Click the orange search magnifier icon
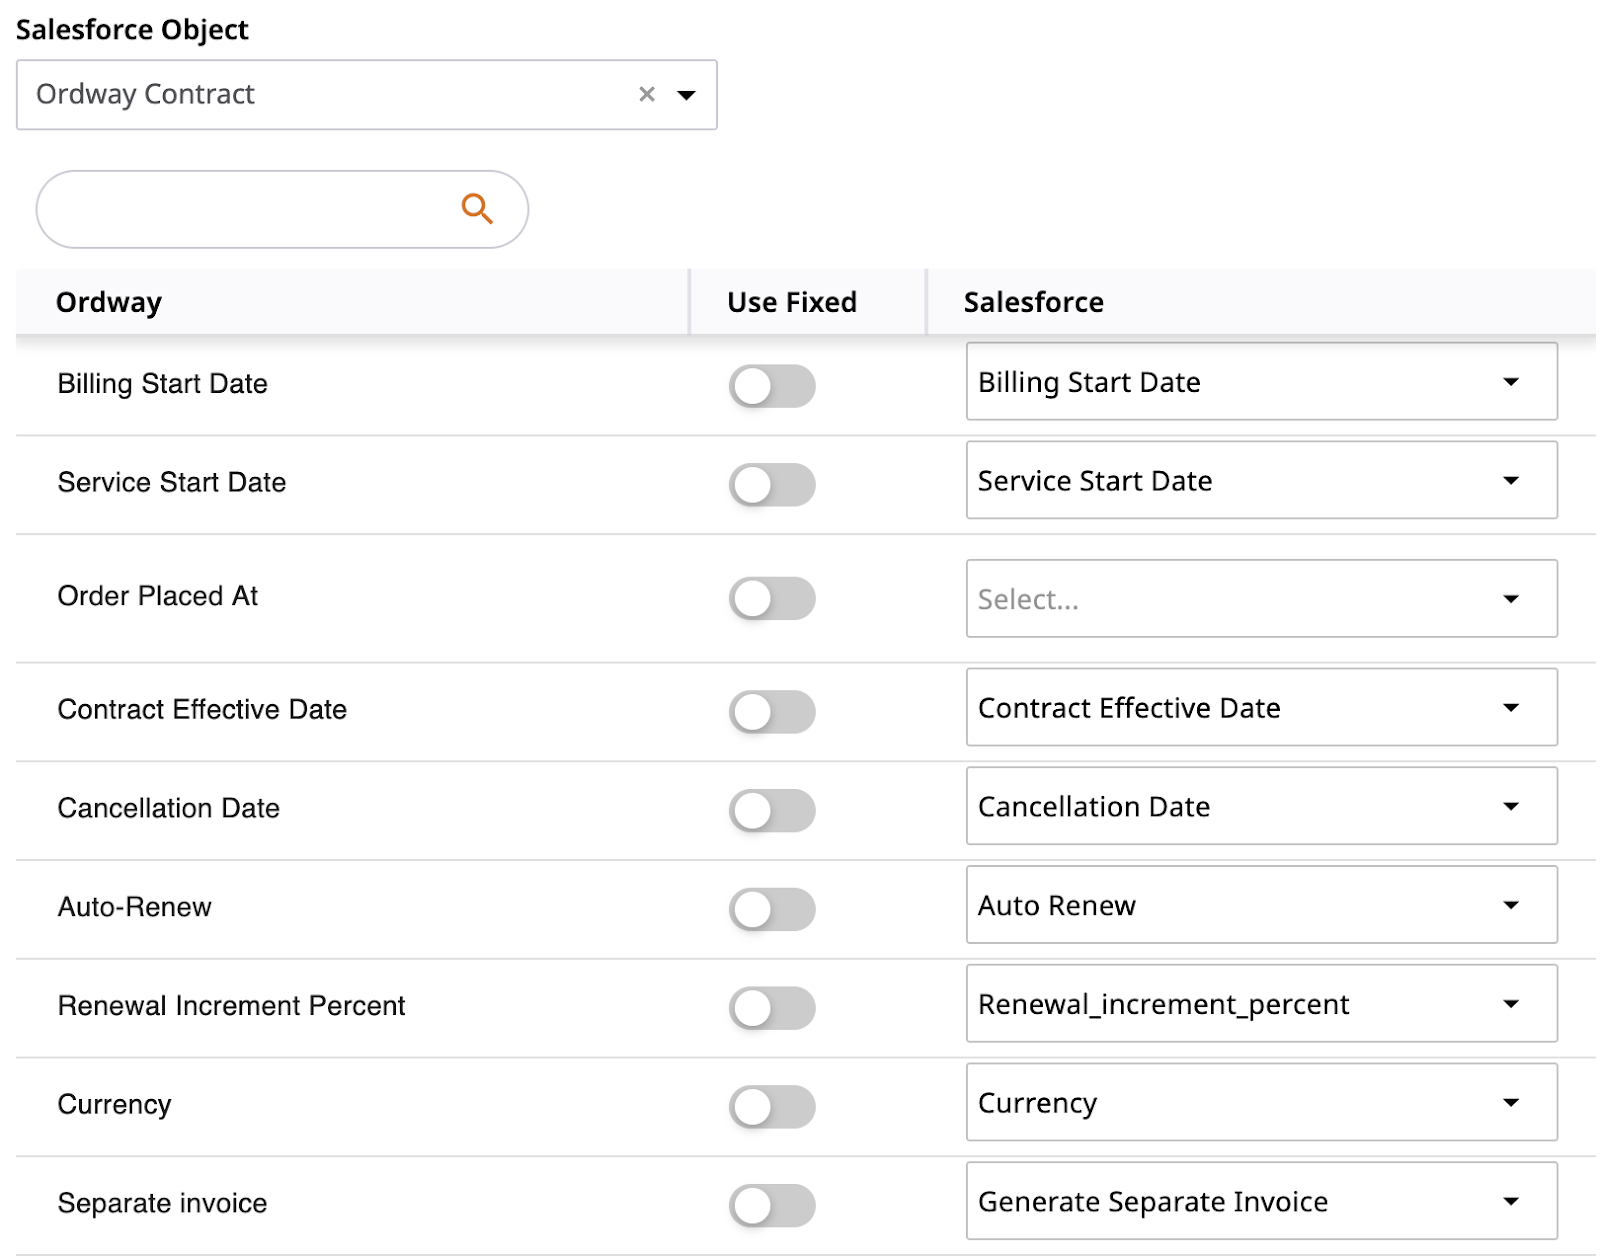Image resolution: width=1600 pixels, height=1256 pixels. 477,209
